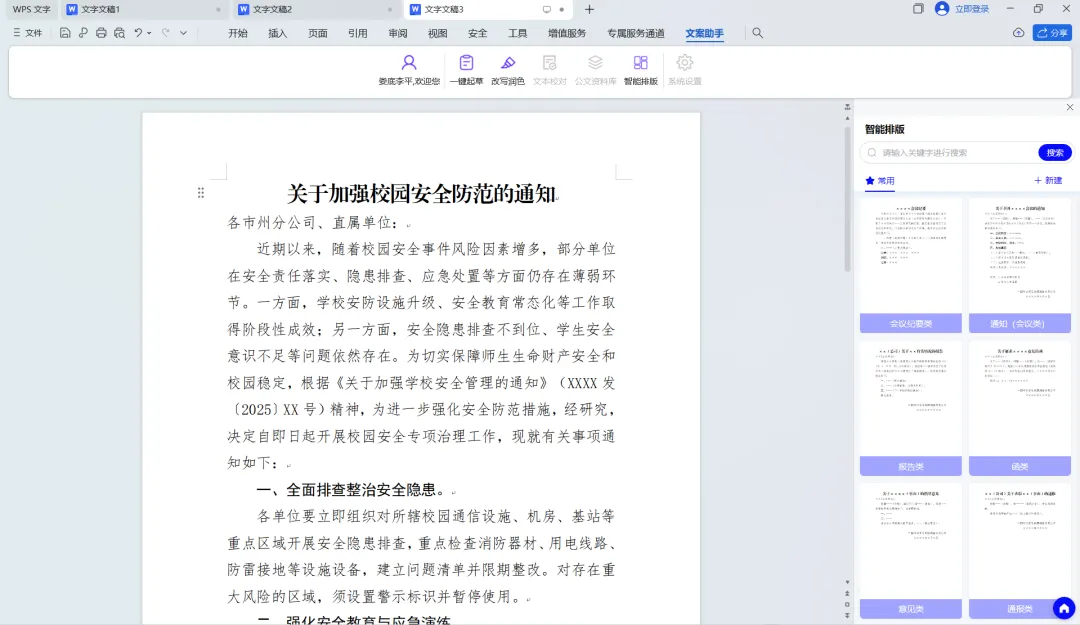The image size is (1080, 625).
Task: Switch to the 页面 ribbon tab
Action: coord(318,33)
